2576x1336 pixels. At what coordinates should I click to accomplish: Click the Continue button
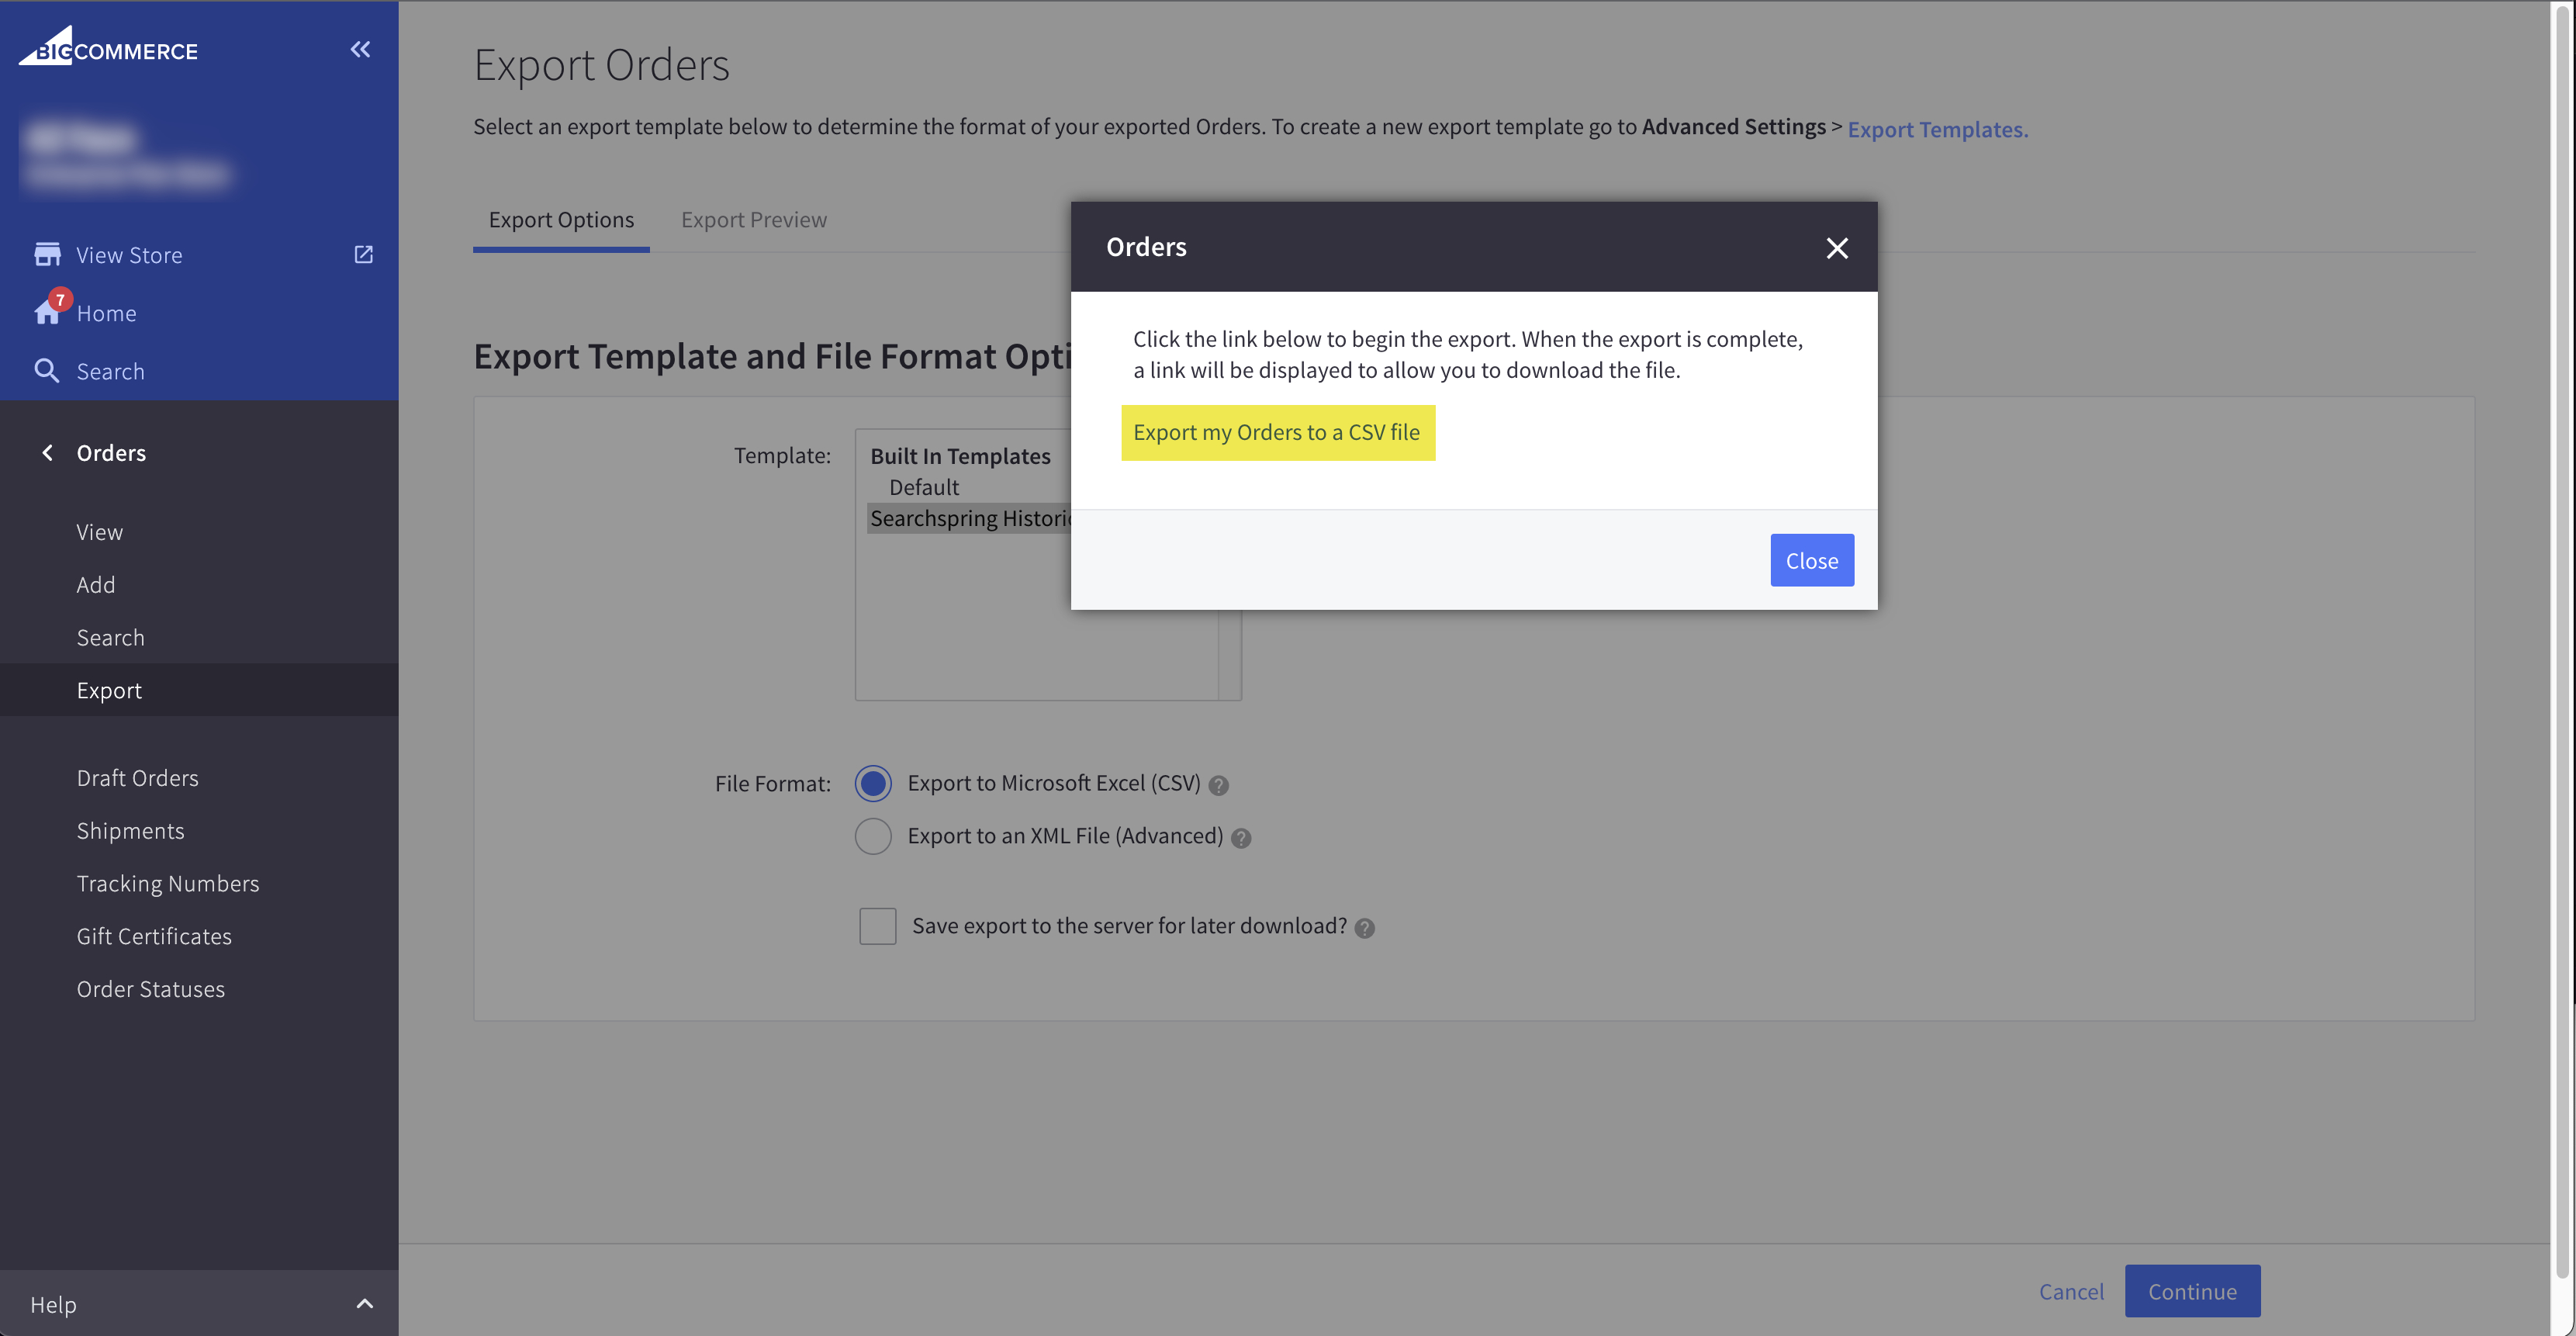[x=2192, y=1291]
